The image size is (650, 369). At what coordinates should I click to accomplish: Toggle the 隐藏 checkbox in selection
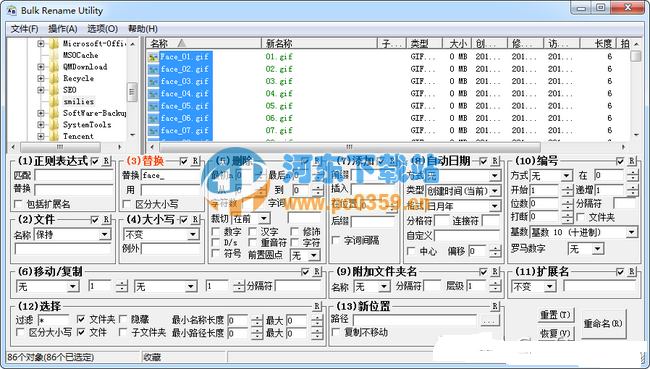(x=123, y=319)
